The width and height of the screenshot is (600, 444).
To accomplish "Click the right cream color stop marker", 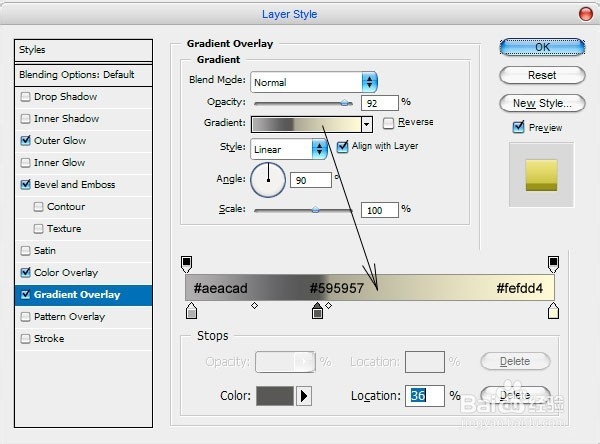I will (x=553, y=313).
